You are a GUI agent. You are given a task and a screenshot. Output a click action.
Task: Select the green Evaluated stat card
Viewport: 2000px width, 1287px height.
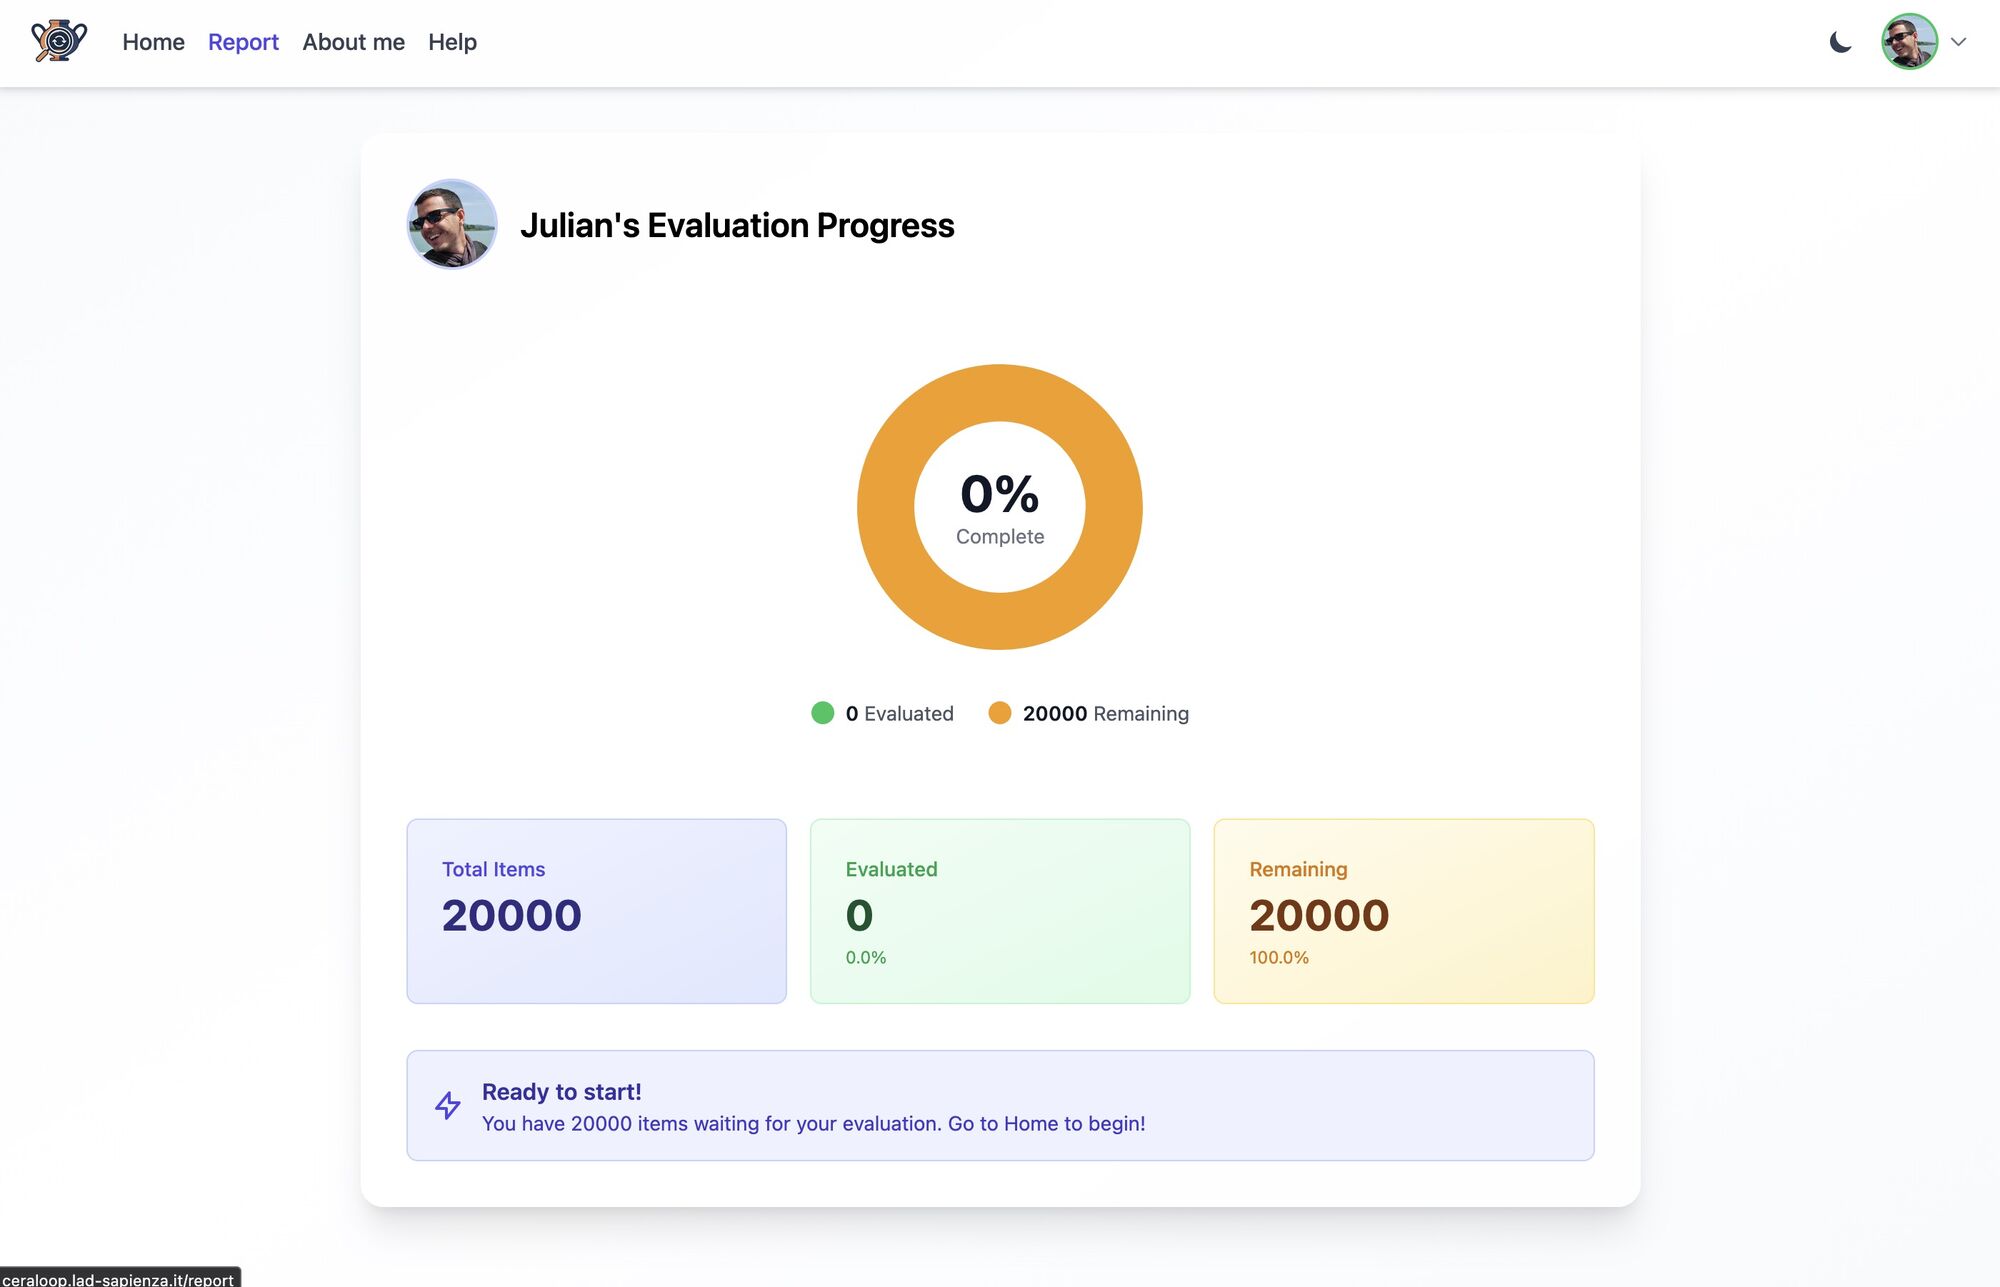(x=1000, y=911)
